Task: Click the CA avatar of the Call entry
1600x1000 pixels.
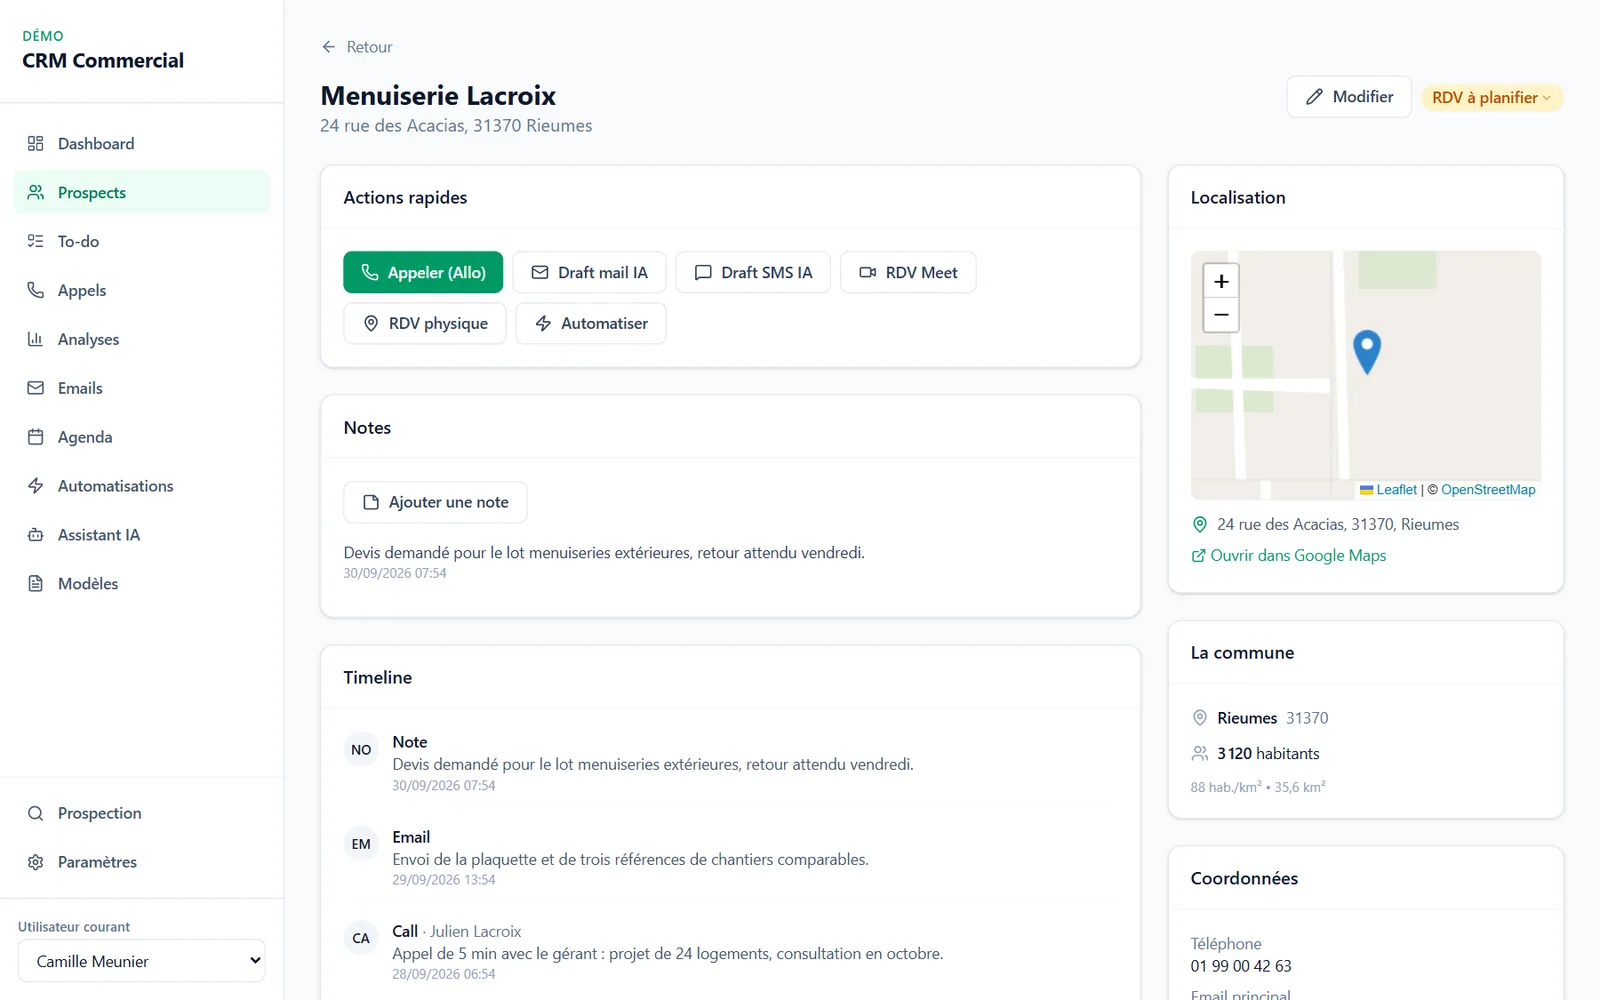Action: click(361, 938)
